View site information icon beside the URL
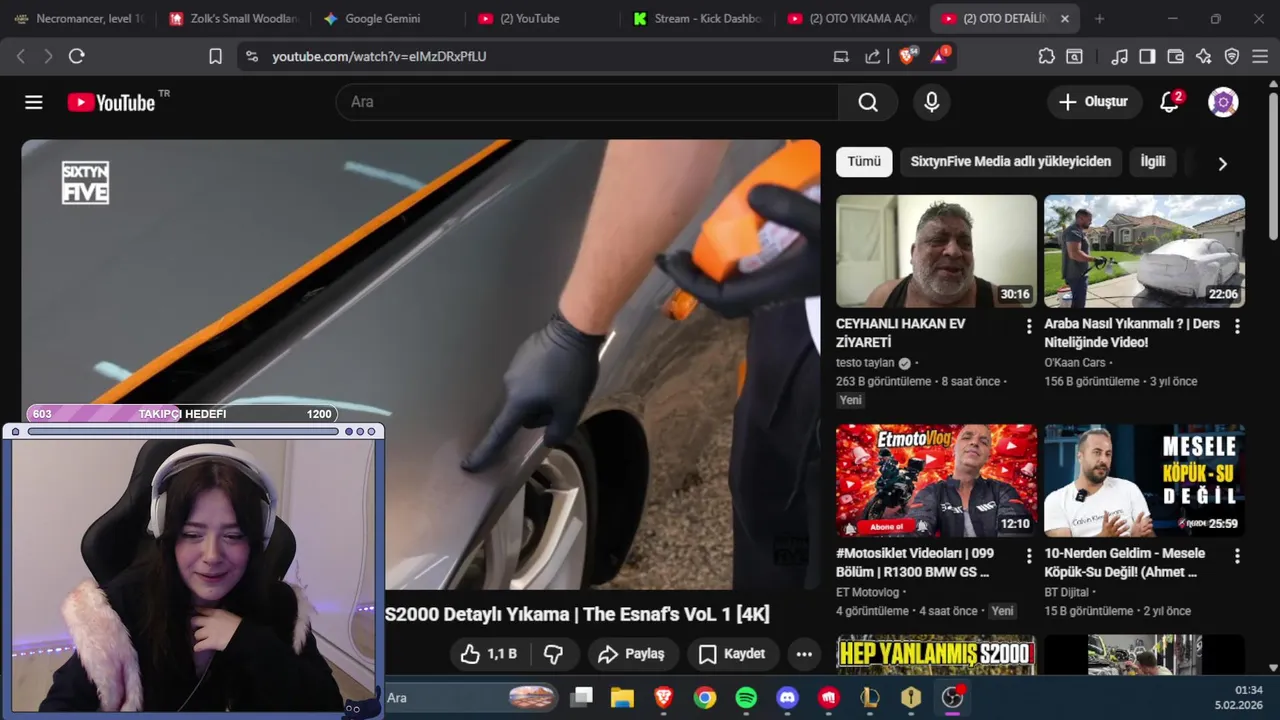The image size is (1280, 720). click(x=251, y=57)
